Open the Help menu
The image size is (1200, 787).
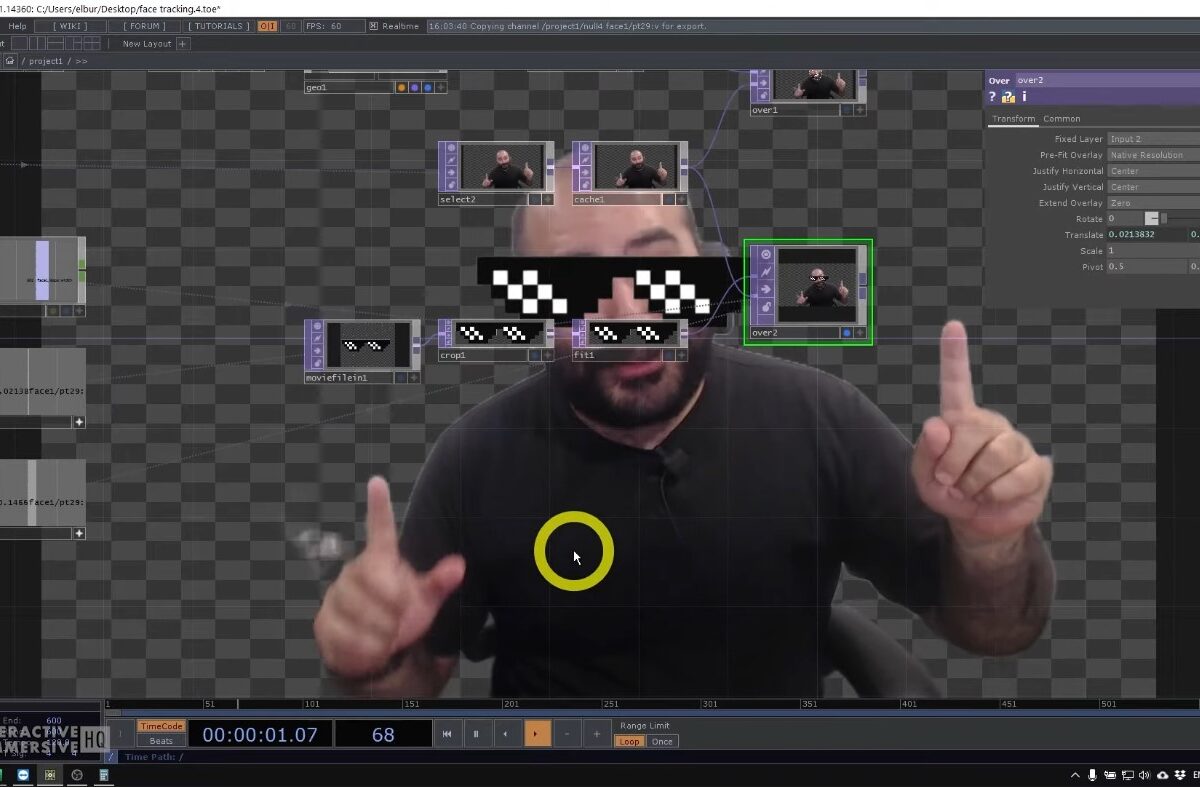tap(17, 26)
